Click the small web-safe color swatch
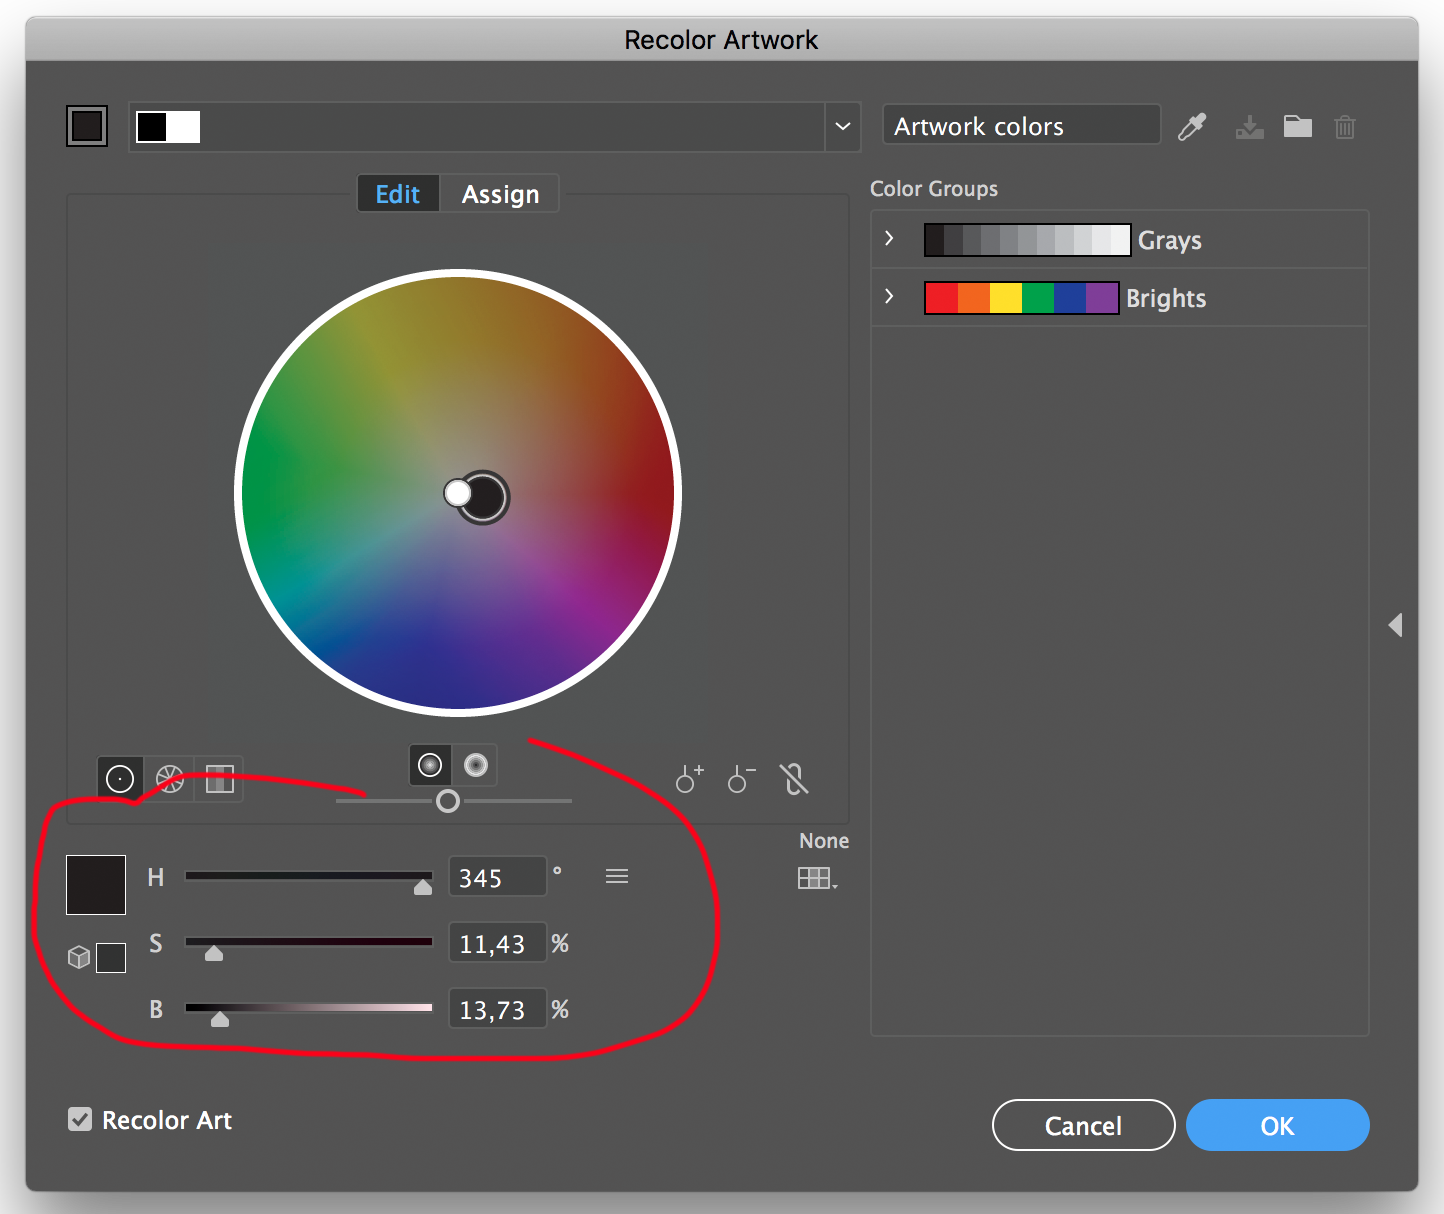Image resolution: width=1444 pixels, height=1214 pixels. tap(111, 958)
